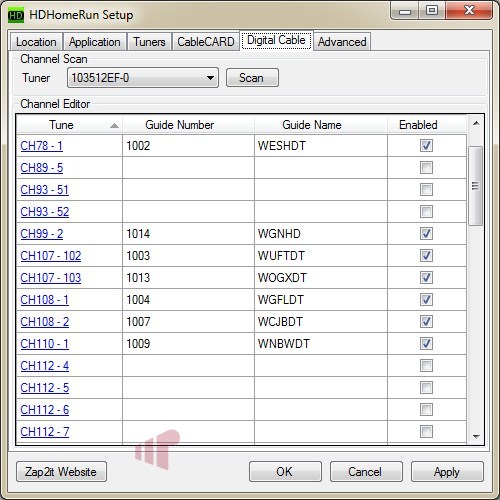Click scrollbar up arrow in channel list
500x500 pixels.
[x=476, y=124]
